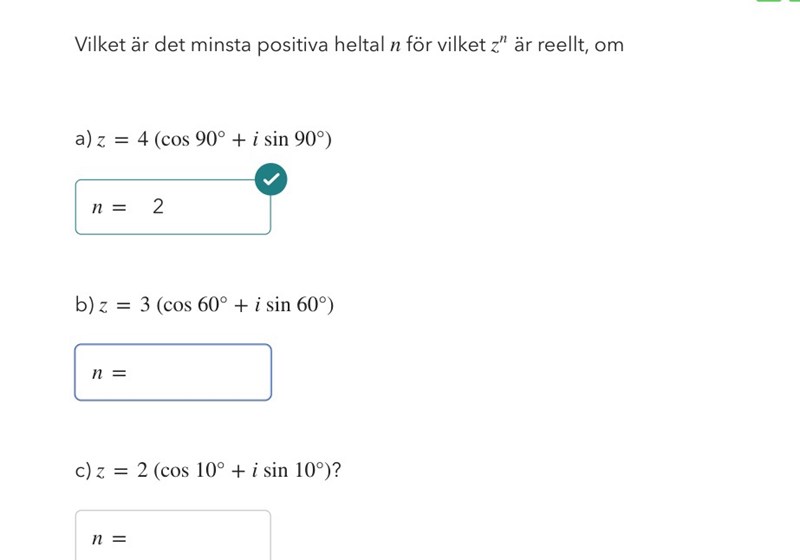The image size is (800, 560).
Task: Click the 'a)' part label
Action: coord(83,139)
